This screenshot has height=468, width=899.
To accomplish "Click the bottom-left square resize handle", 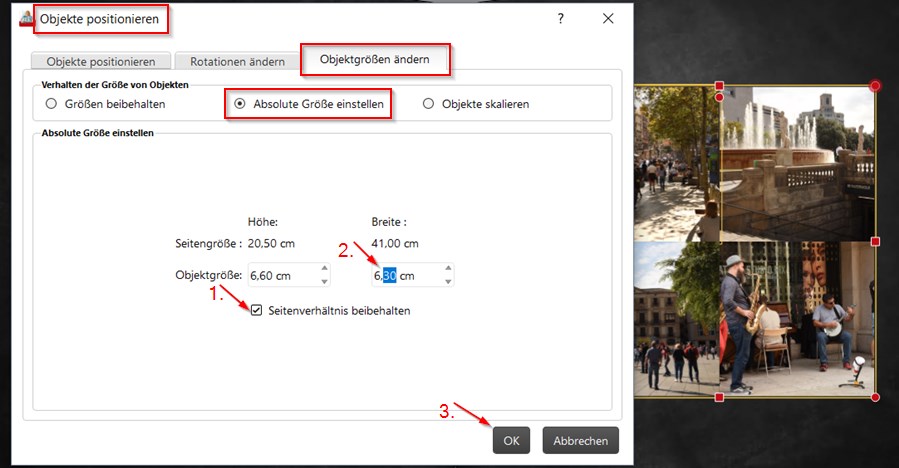I will coord(719,398).
